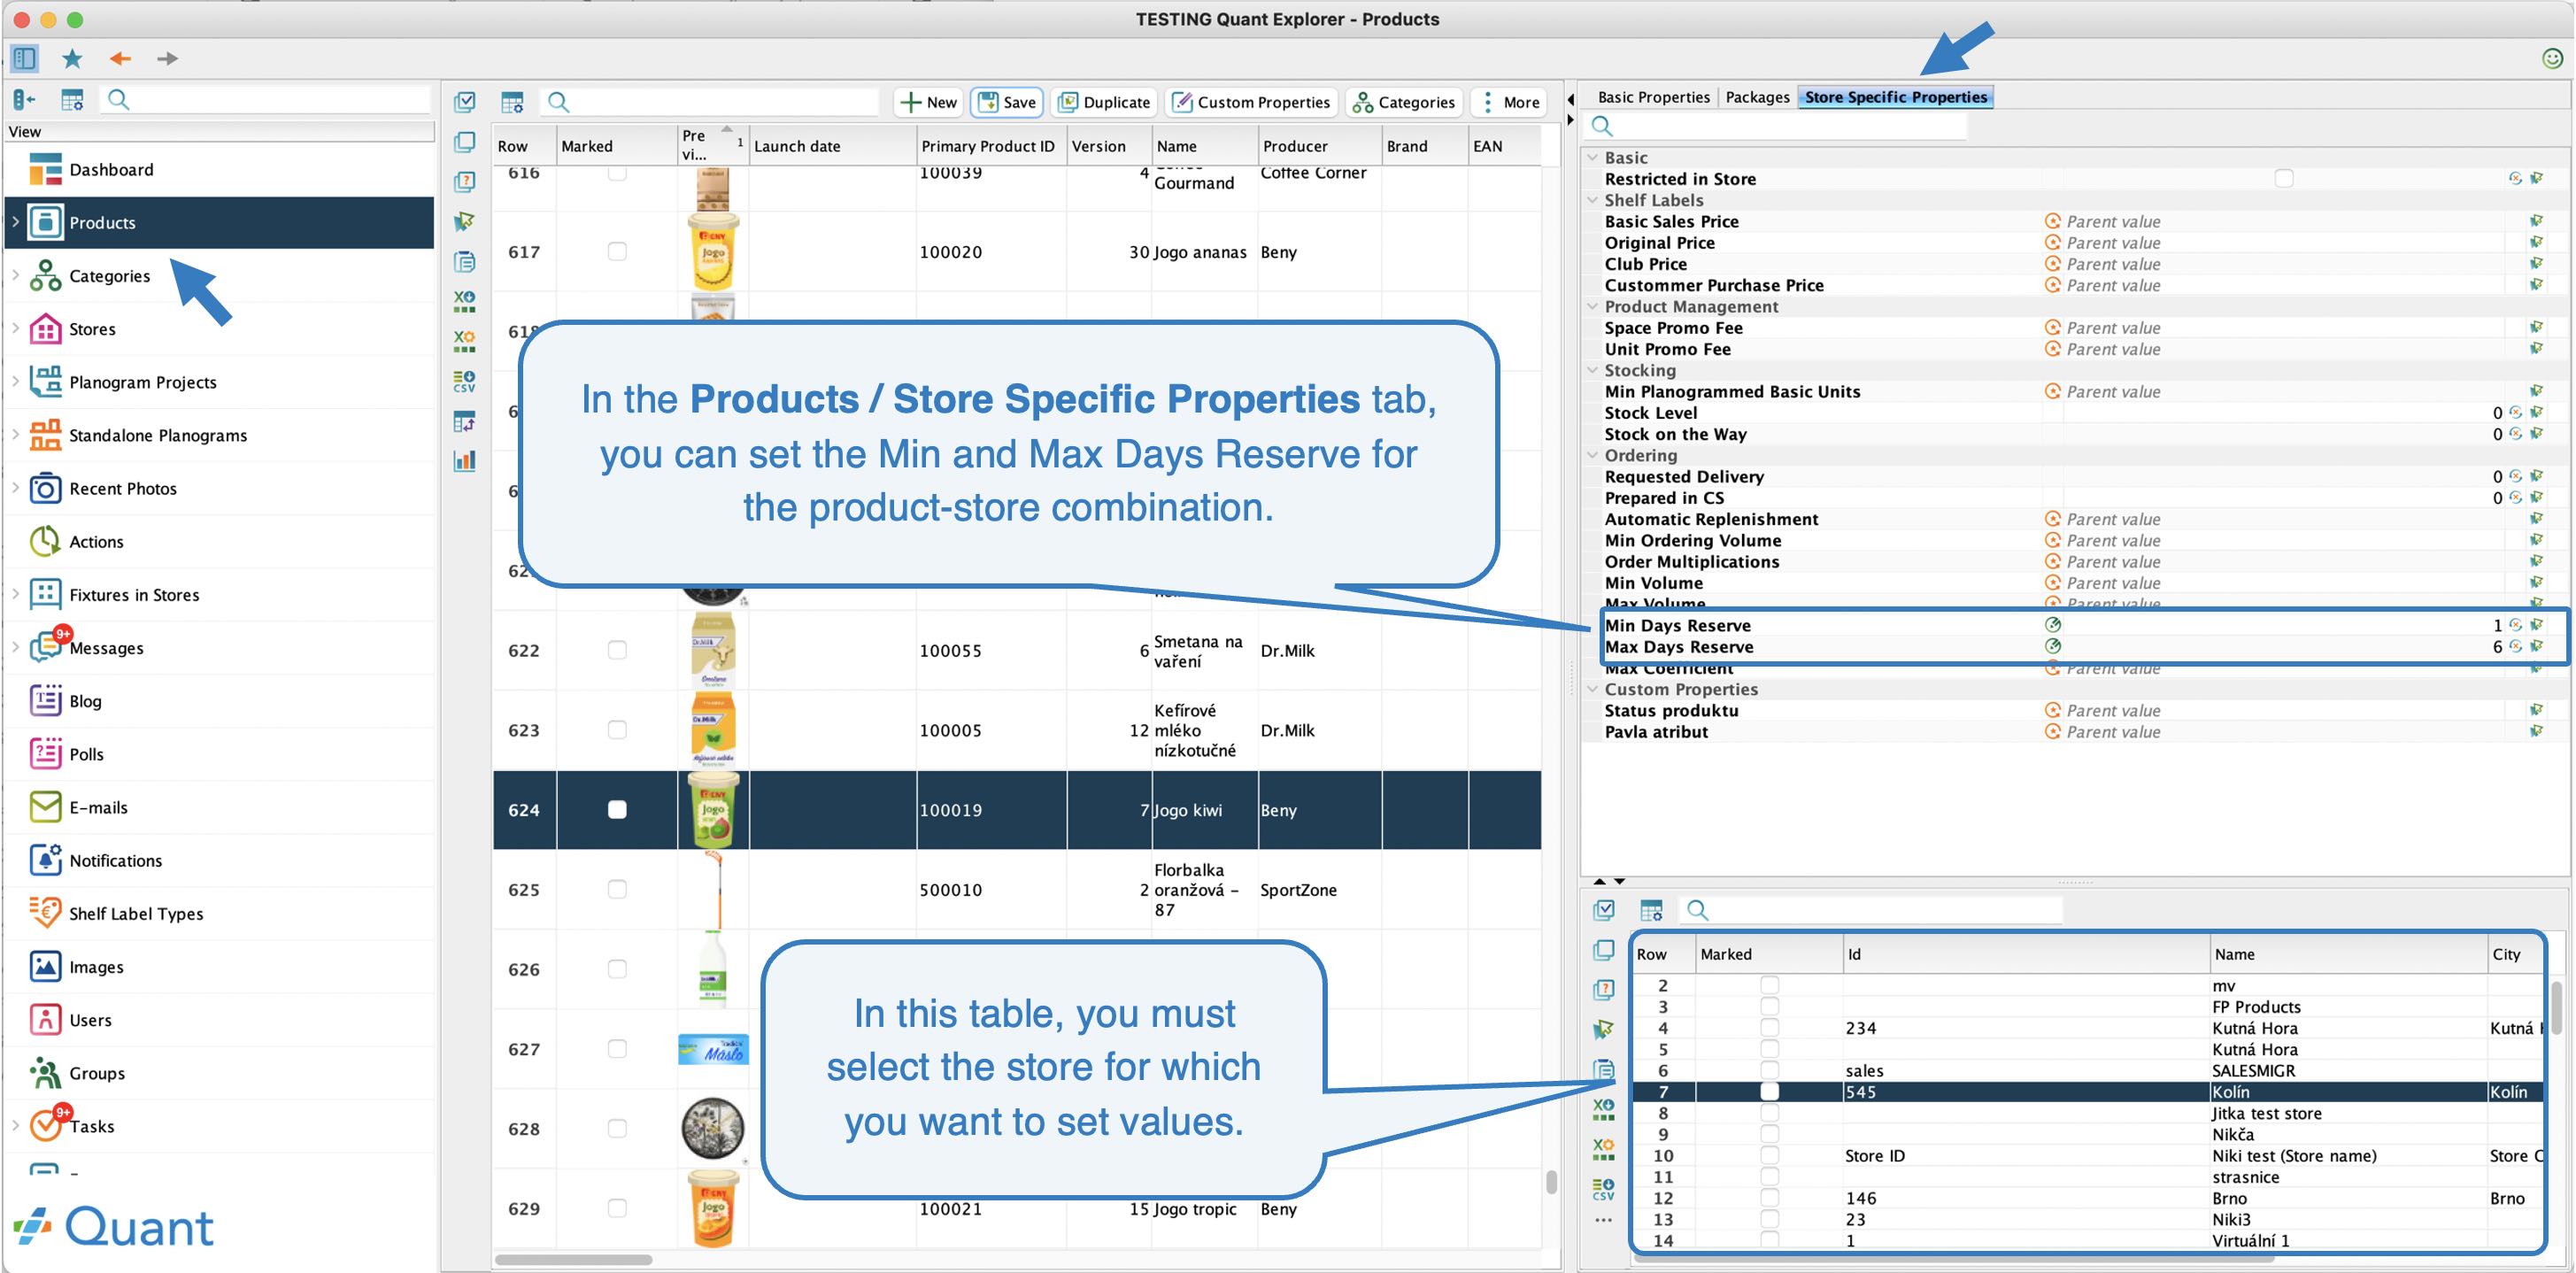Collapse the Stocking group
Image resolution: width=2576 pixels, height=1273 pixels.
coord(1593,369)
